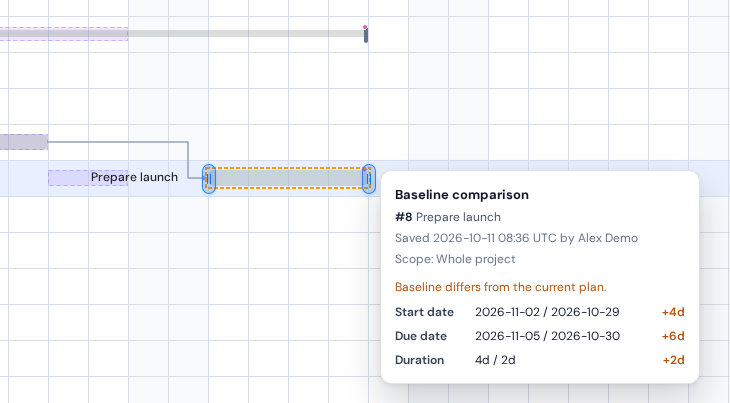Click the 'Due date' row label

pyautogui.click(x=421, y=336)
